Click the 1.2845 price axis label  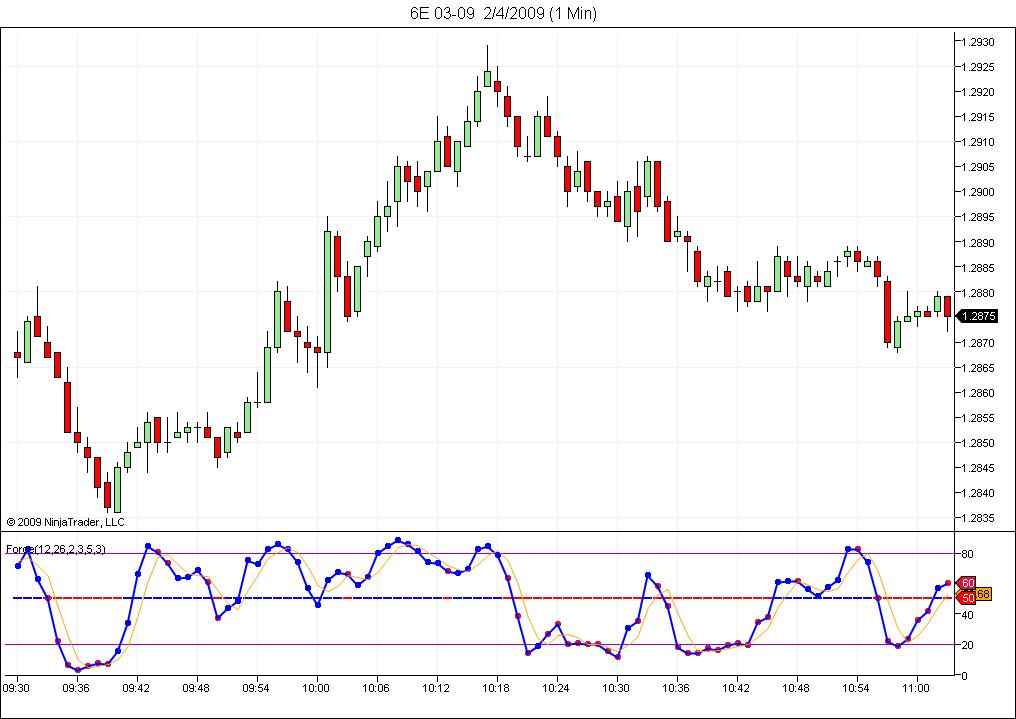[978, 468]
